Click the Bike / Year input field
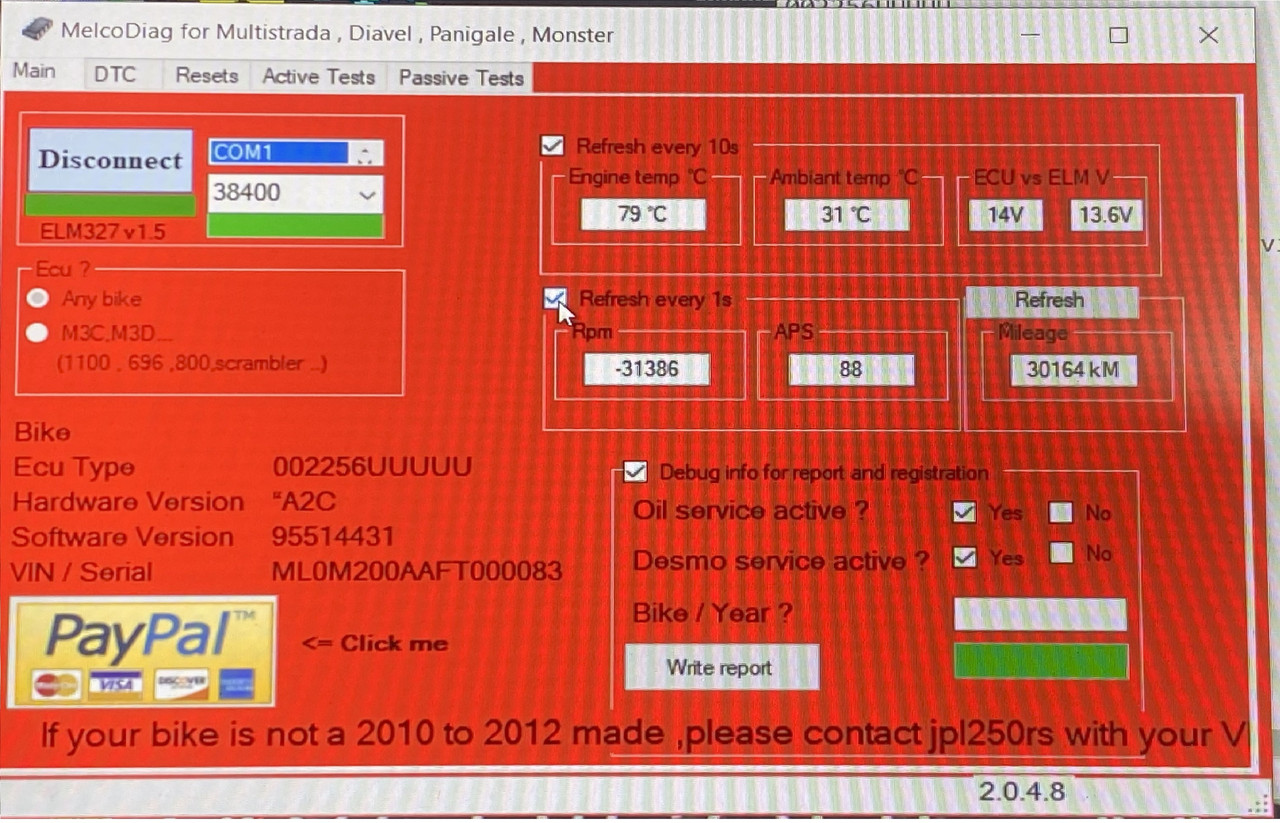Screen dimensions: 1280x823 [1040, 614]
